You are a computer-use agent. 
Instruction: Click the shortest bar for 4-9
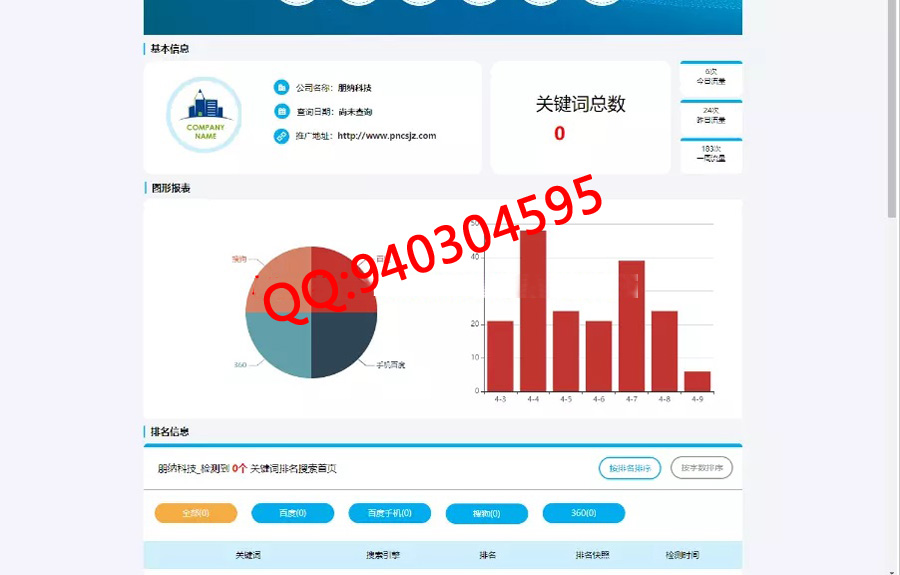pos(697,381)
